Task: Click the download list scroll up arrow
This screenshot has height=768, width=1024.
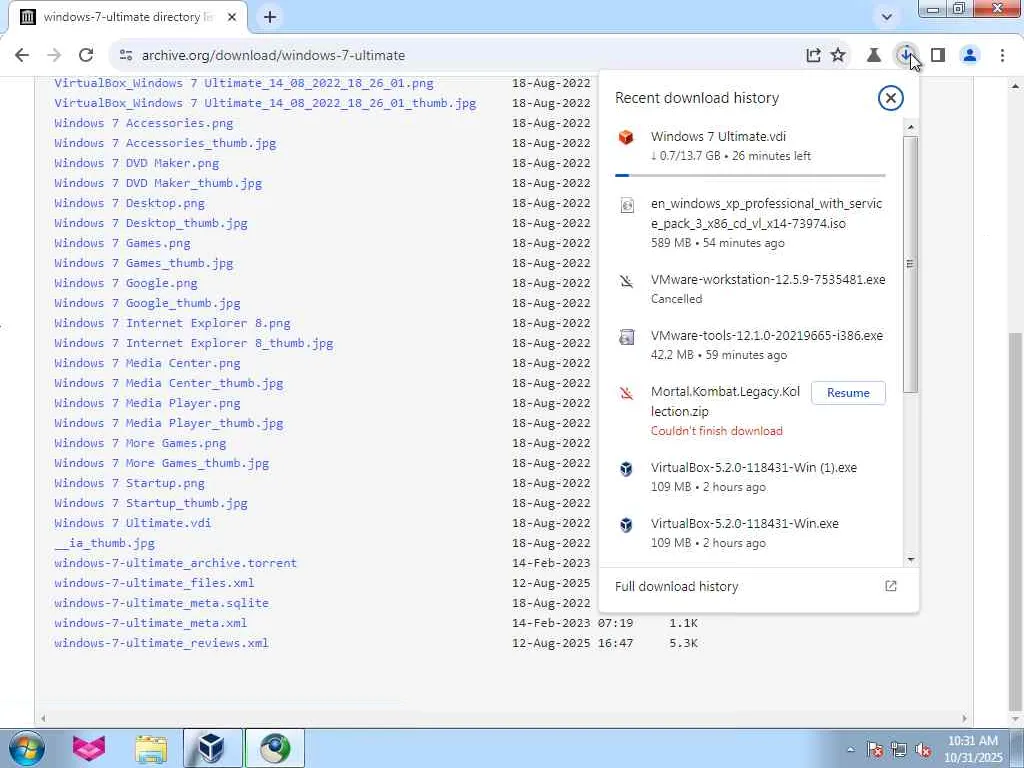Action: tap(911, 127)
